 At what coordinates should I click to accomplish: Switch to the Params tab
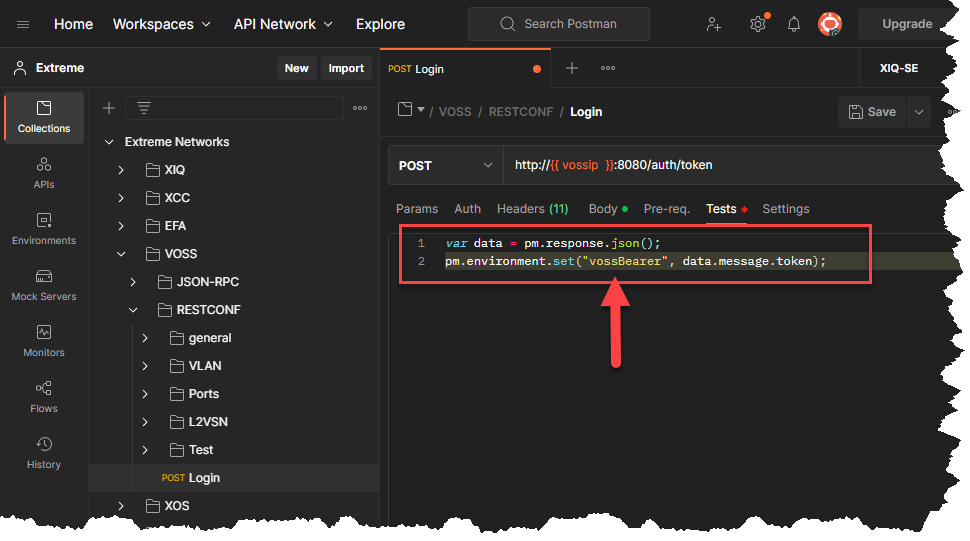click(417, 209)
